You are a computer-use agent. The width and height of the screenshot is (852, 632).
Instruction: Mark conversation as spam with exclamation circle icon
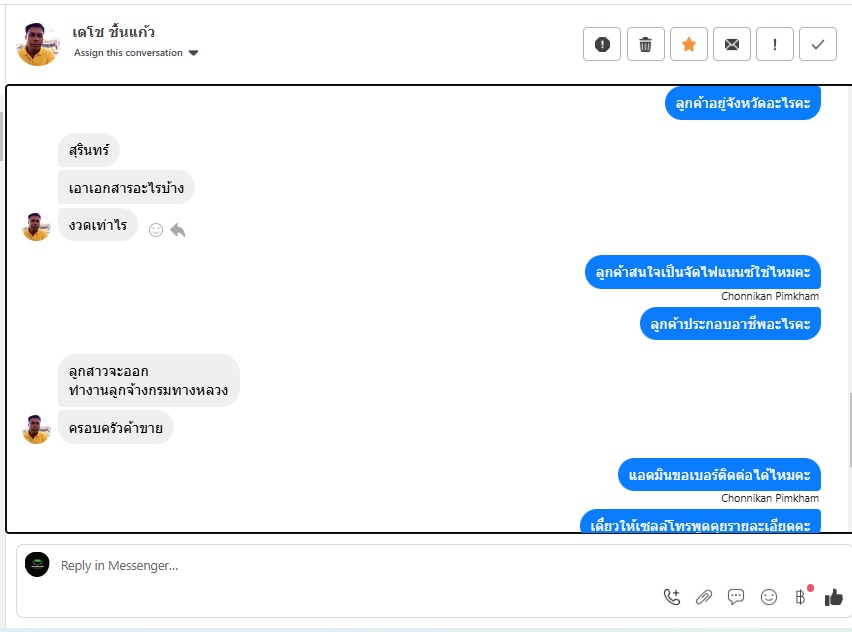tap(602, 44)
